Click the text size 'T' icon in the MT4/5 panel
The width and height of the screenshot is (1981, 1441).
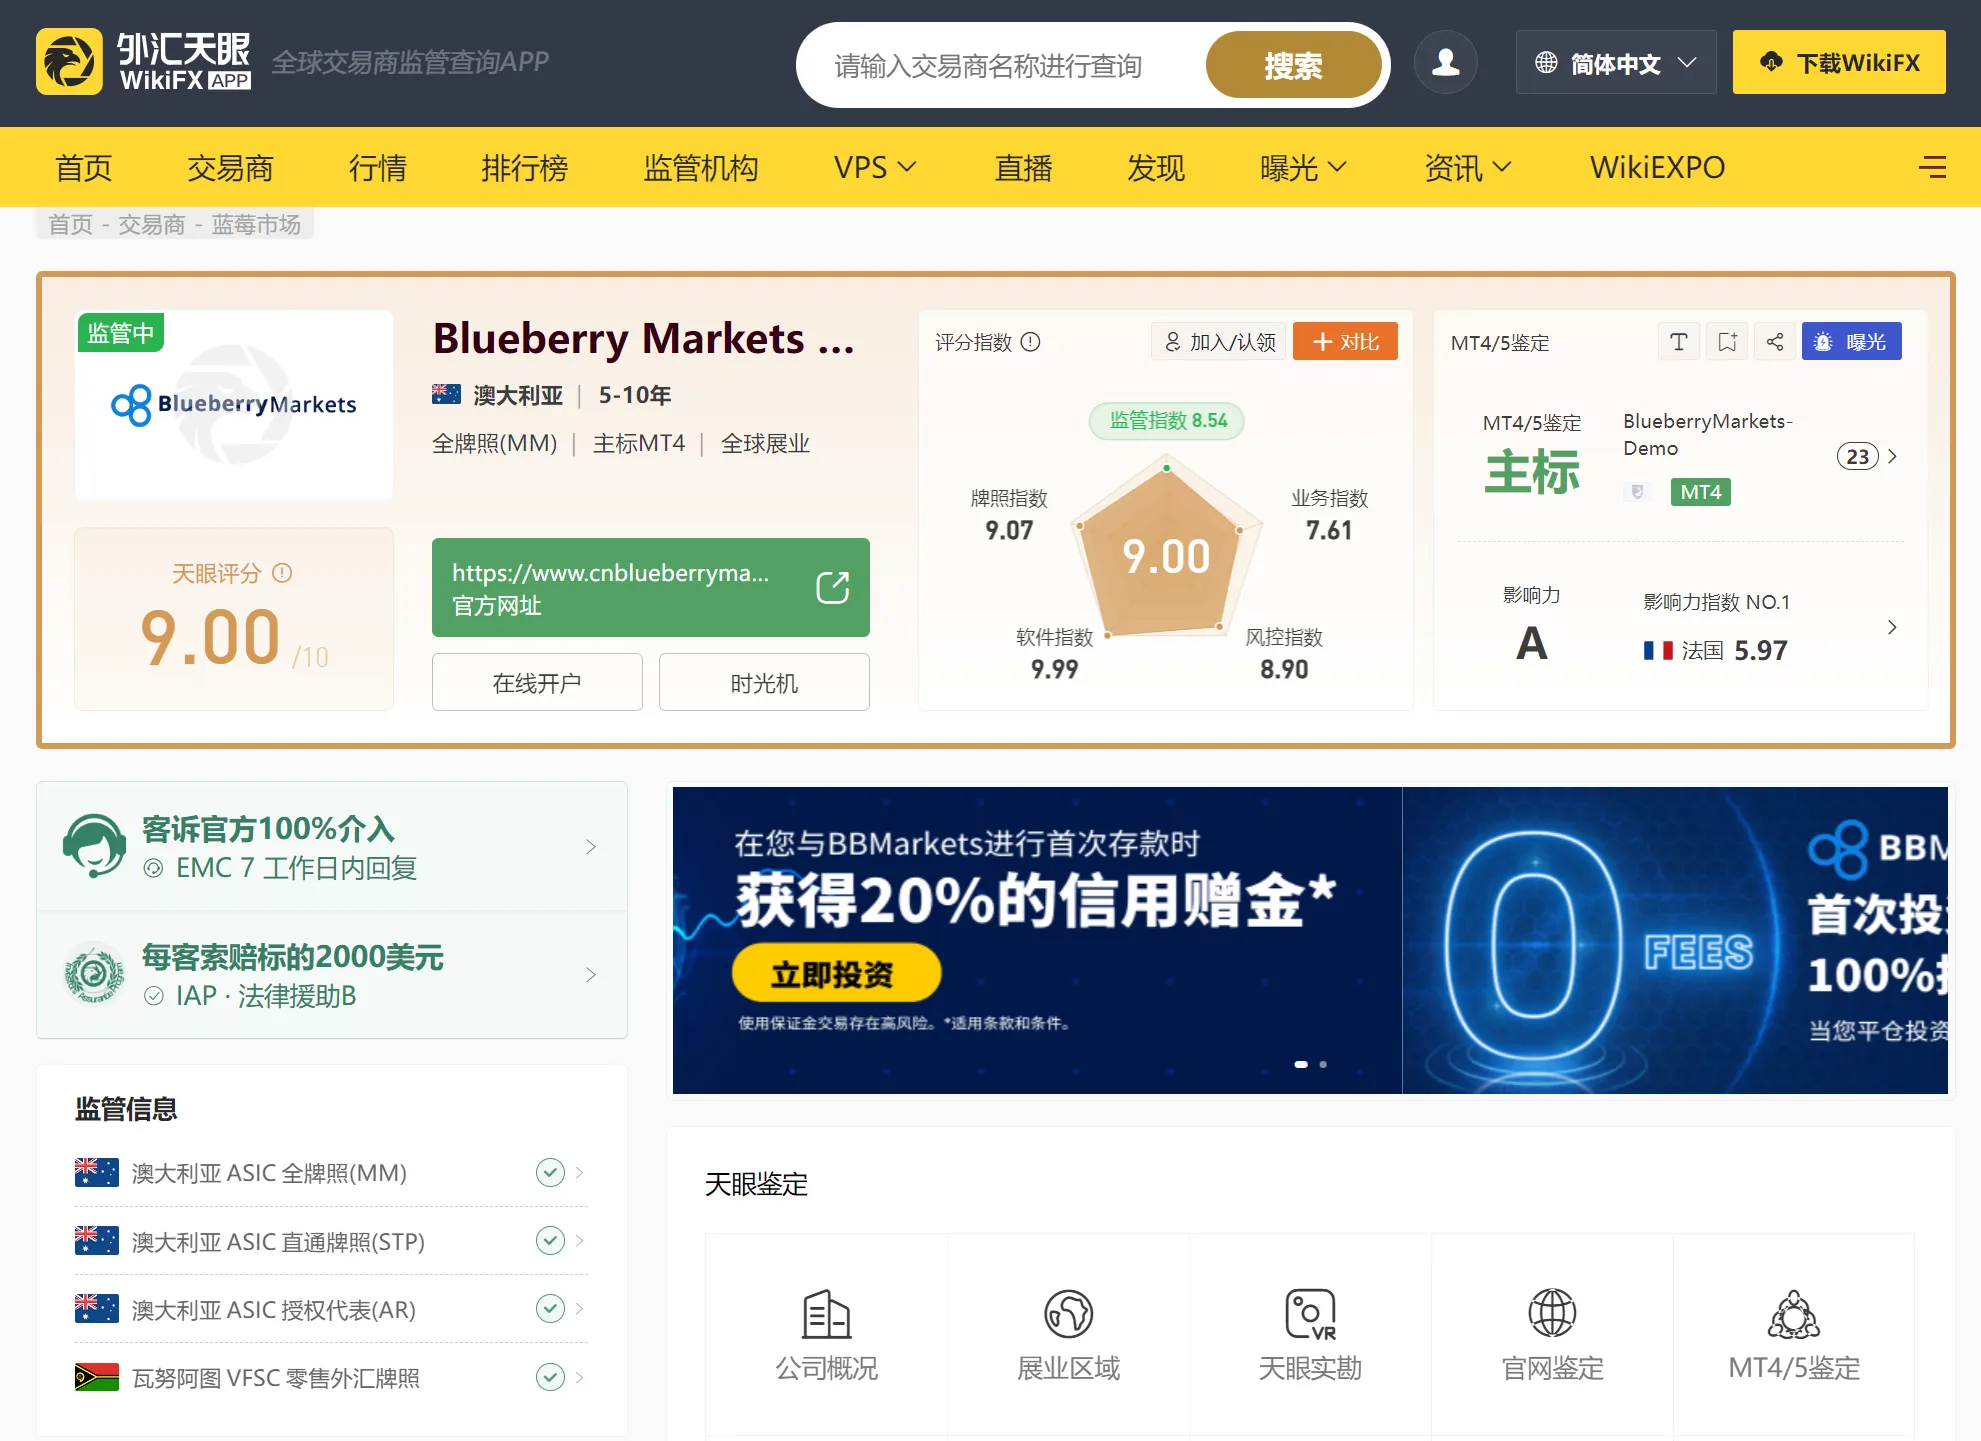pyautogui.click(x=1679, y=342)
